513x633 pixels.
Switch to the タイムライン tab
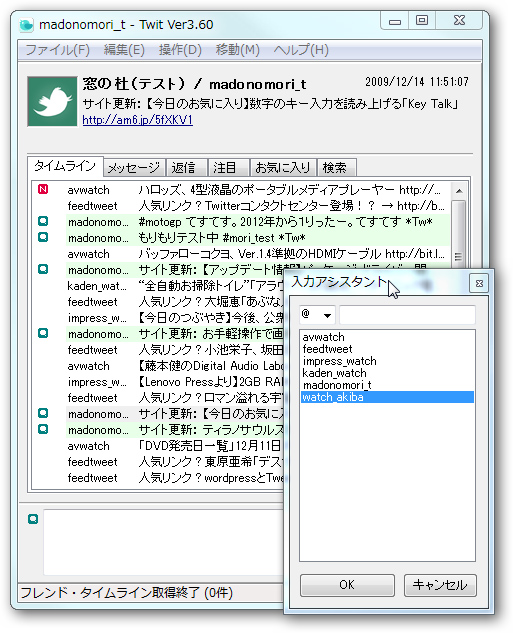(x=65, y=166)
